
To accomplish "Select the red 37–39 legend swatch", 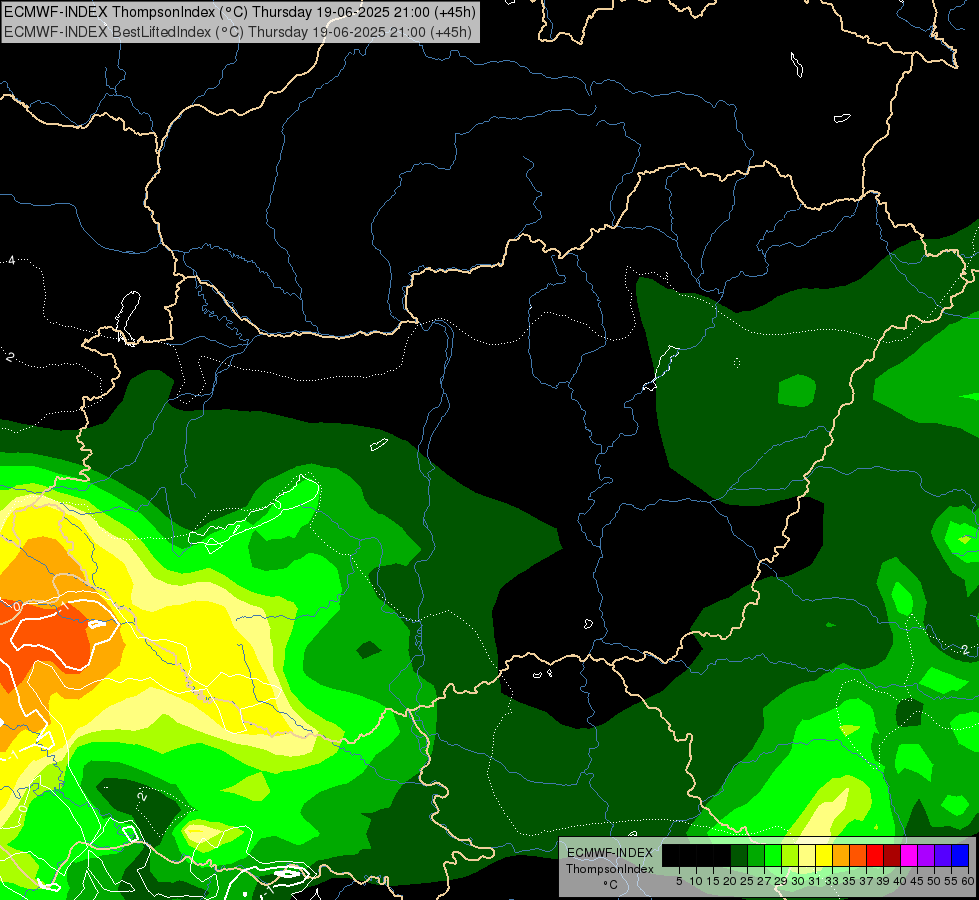I will coord(875,855).
